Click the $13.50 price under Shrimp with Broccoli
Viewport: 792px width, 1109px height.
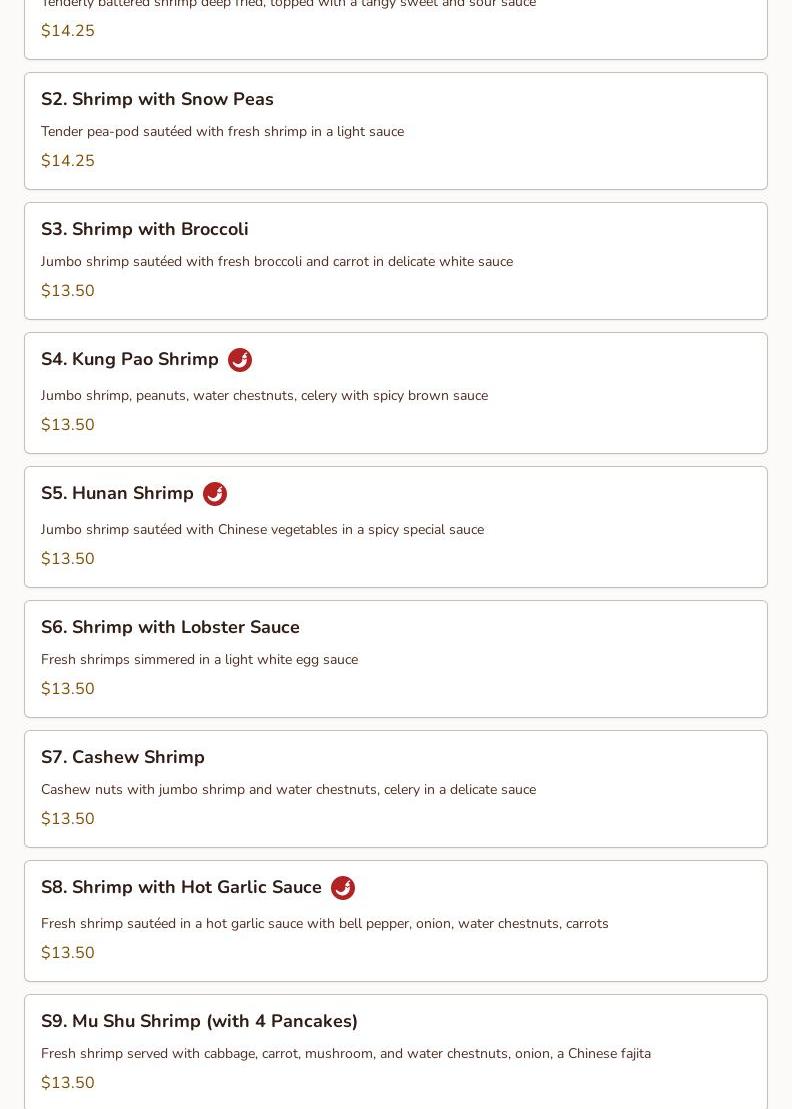(x=68, y=291)
